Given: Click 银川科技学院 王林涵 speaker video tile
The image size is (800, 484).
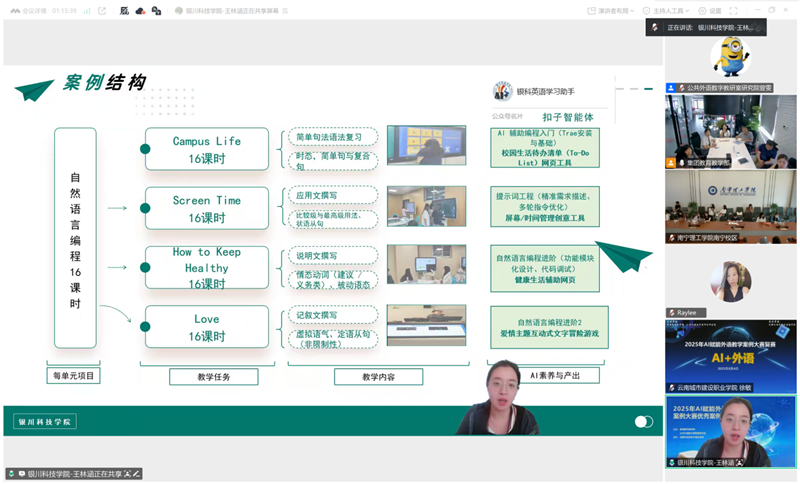Looking at the screenshot, I should tap(731, 432).
